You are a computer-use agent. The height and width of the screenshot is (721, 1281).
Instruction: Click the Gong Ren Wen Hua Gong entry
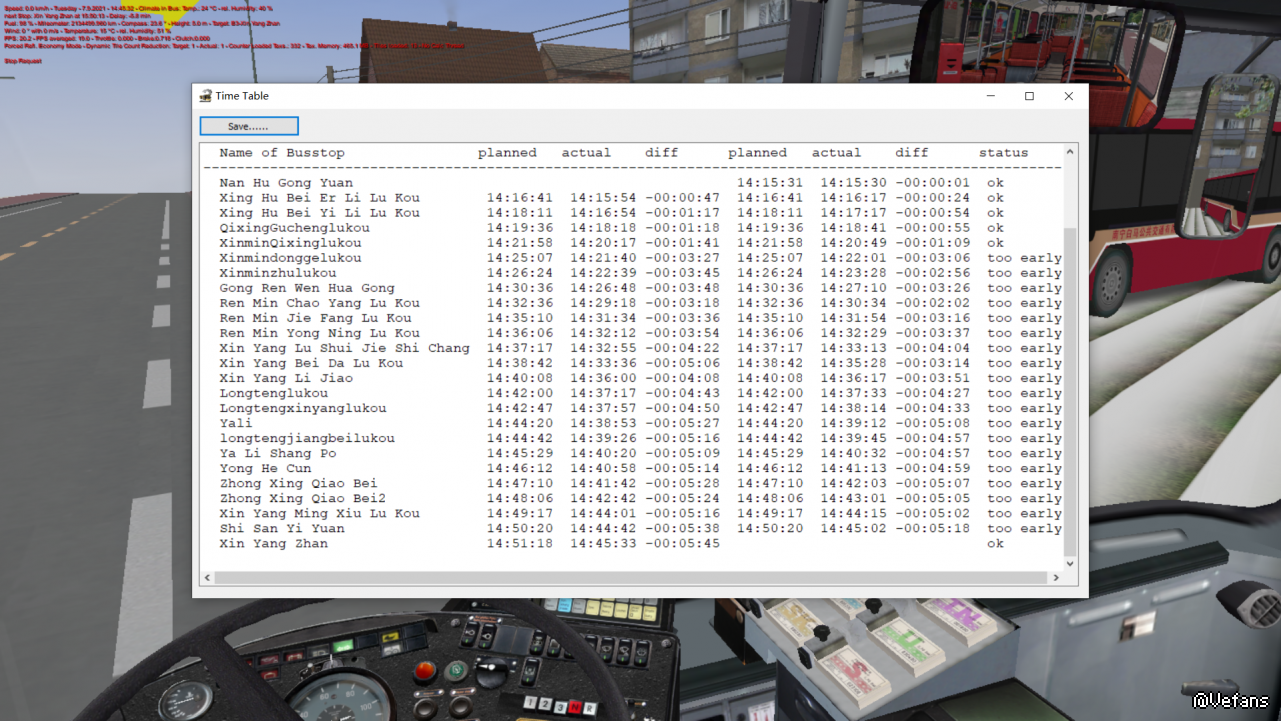pos(307,288)
